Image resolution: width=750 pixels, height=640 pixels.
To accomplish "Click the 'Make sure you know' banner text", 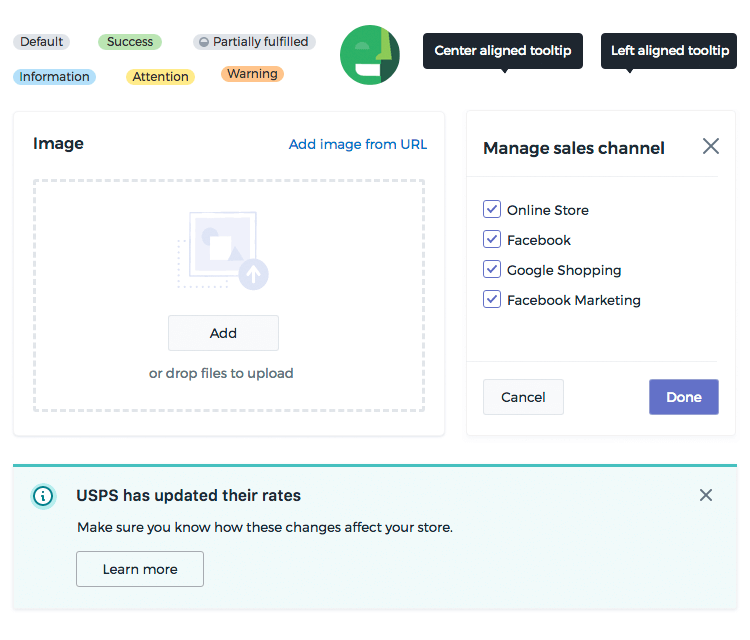I will pos(265,527).
